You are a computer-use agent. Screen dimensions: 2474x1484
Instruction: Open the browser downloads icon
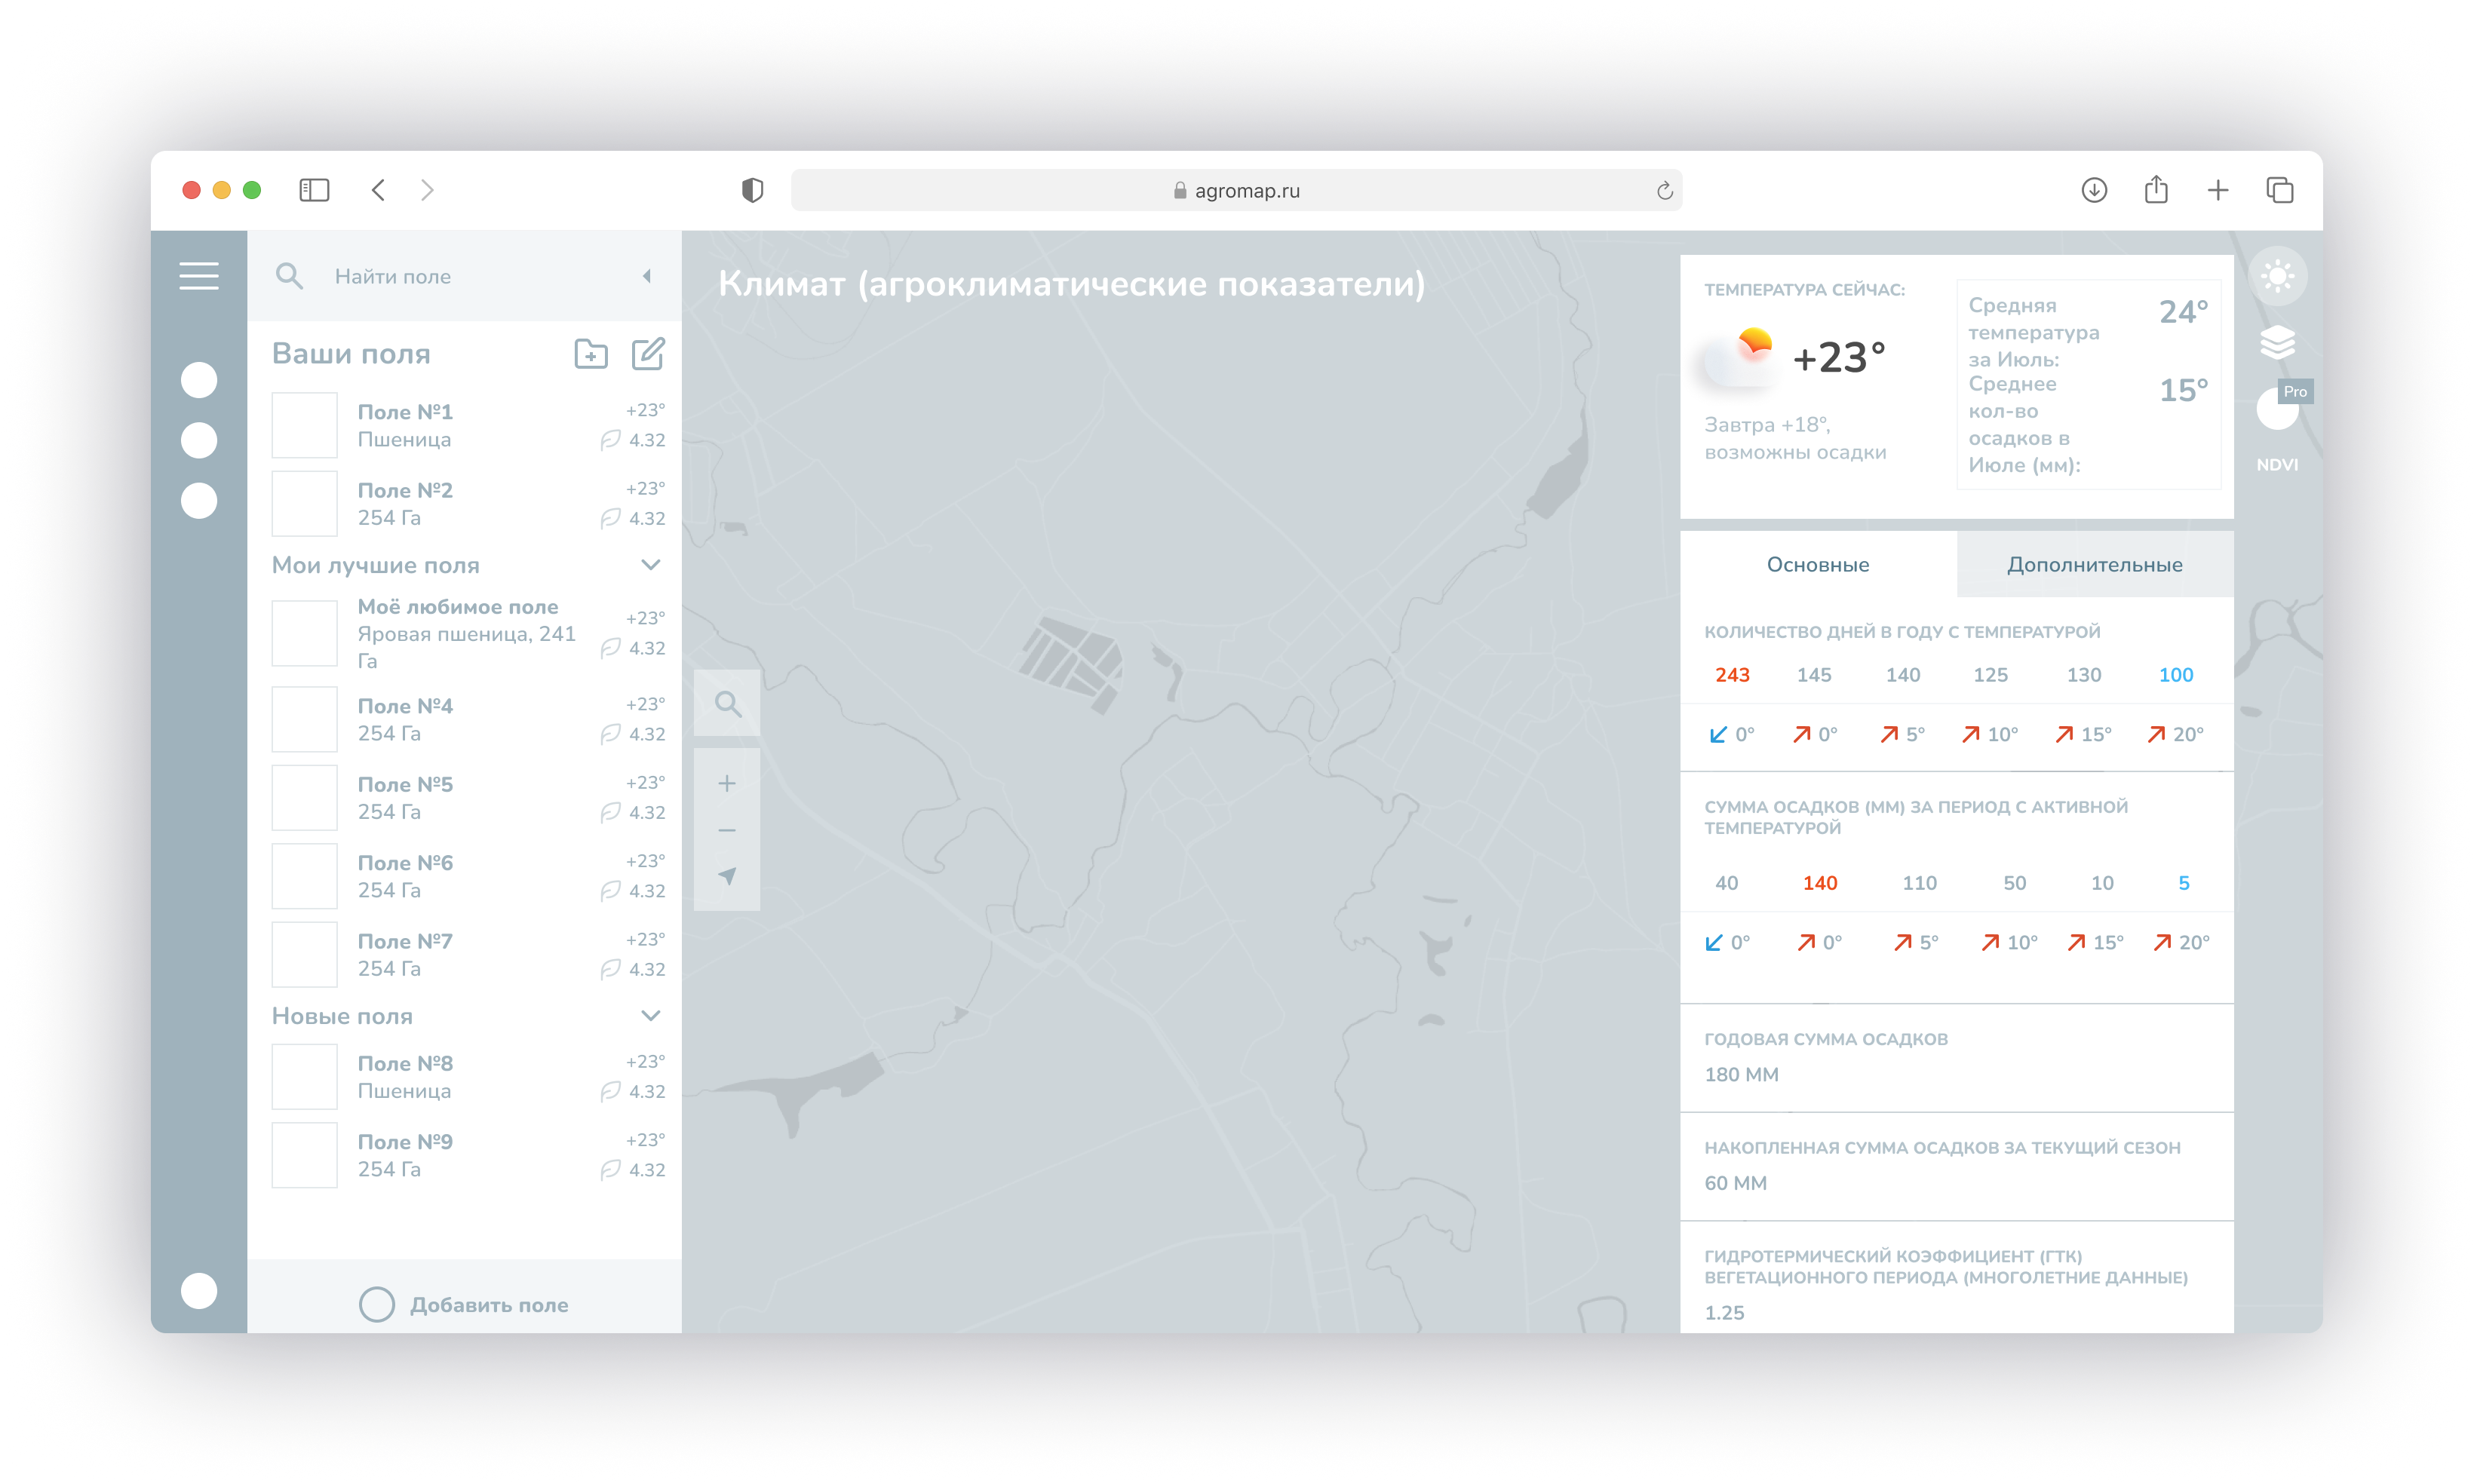2094,190
